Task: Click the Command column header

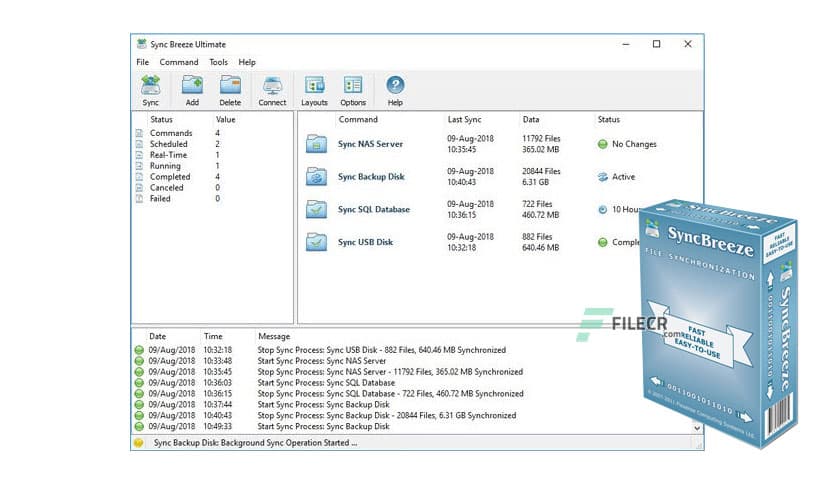Action: click(358, 119)
